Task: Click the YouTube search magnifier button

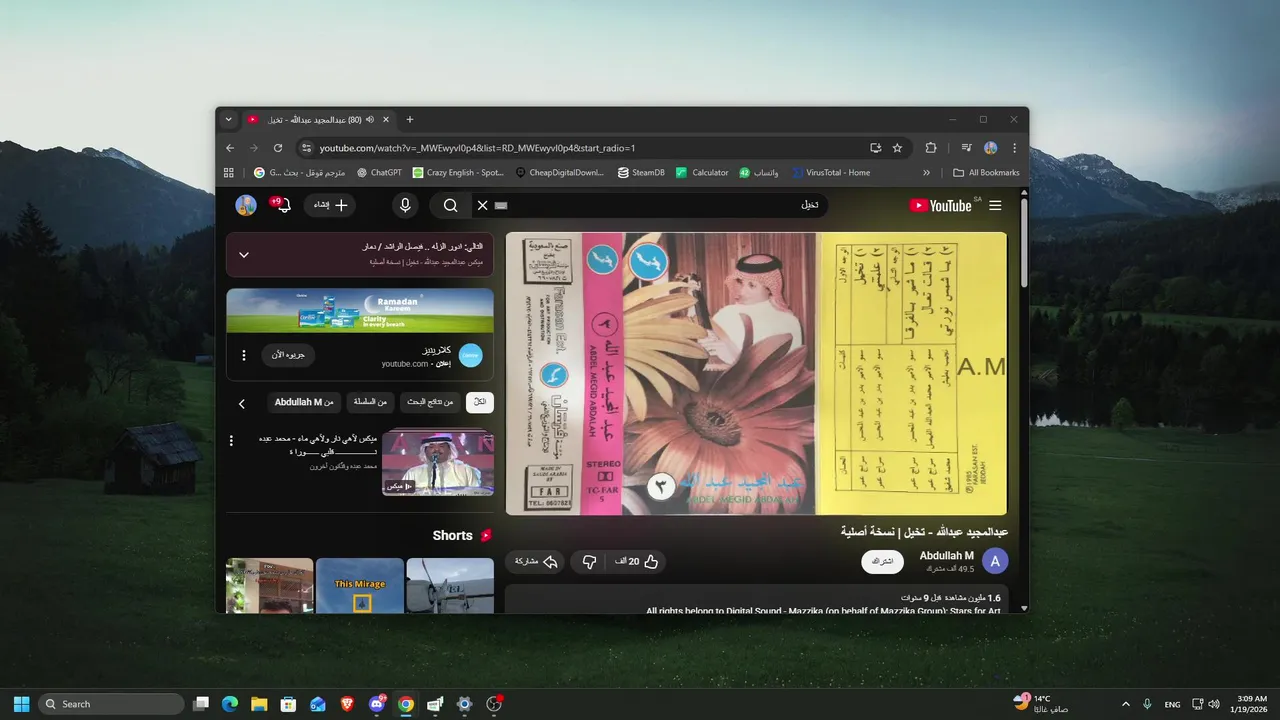Action: click(450, 205)
